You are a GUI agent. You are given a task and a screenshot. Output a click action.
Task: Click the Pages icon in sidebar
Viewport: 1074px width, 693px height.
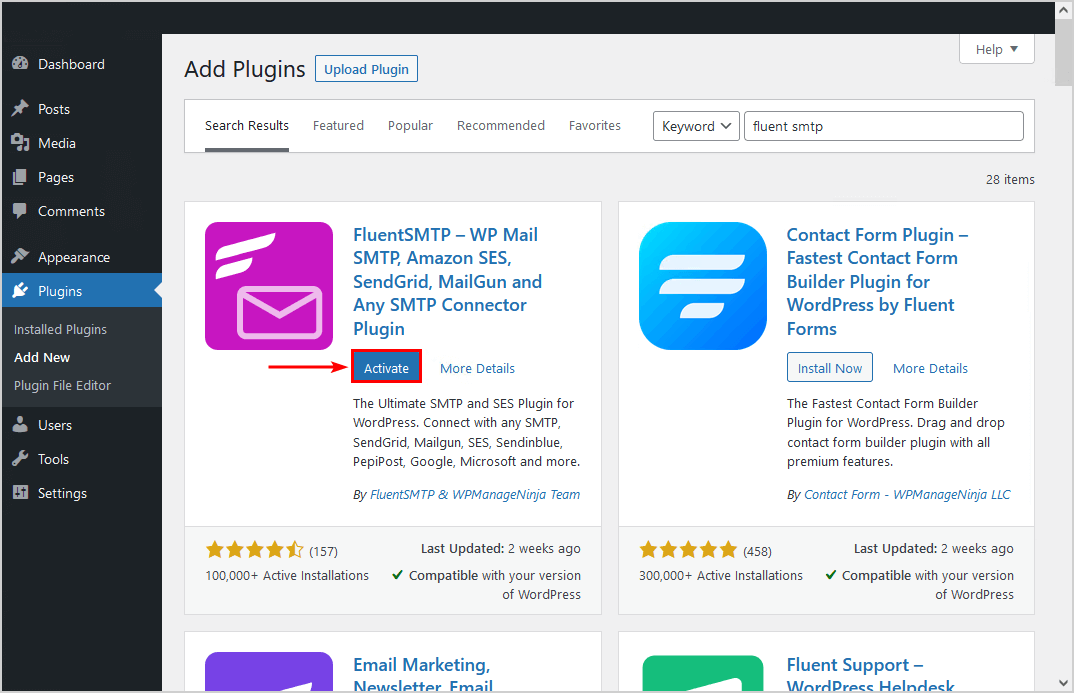(21, 177)
